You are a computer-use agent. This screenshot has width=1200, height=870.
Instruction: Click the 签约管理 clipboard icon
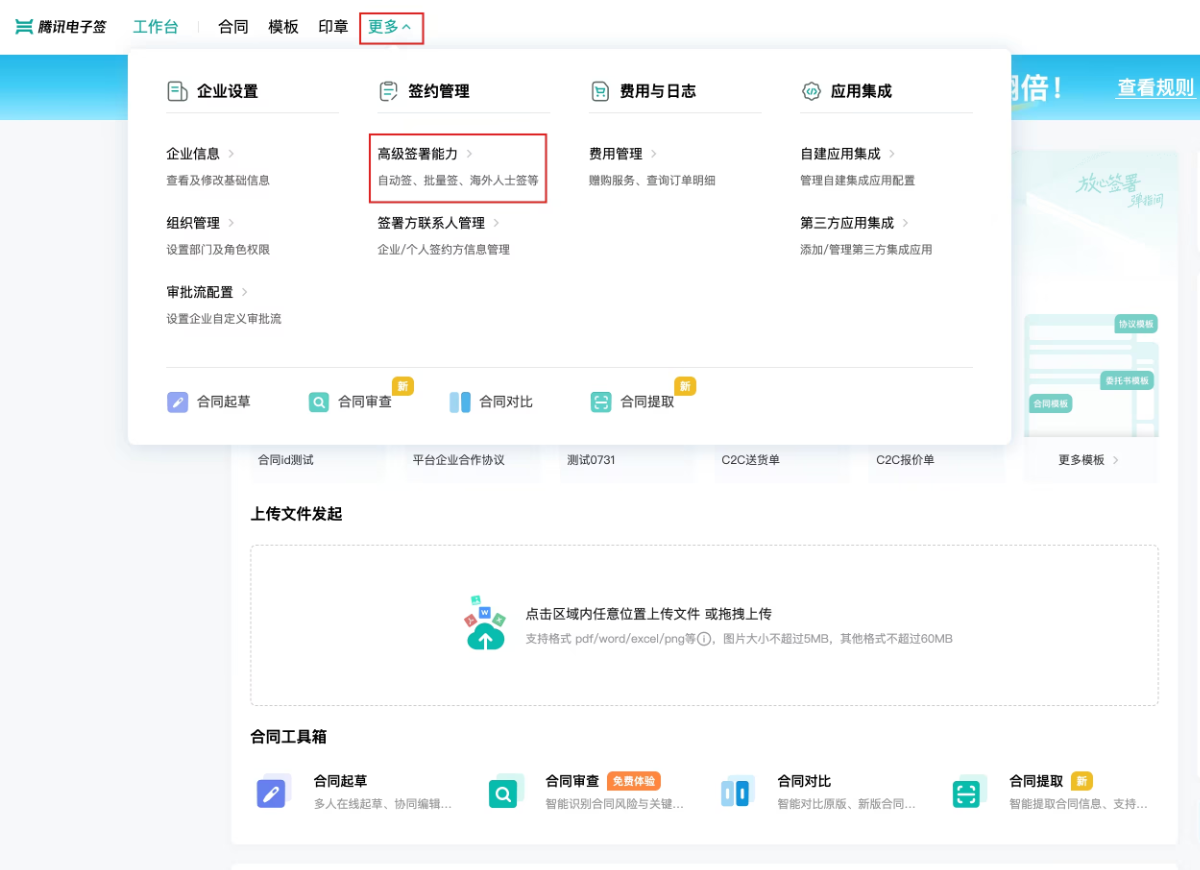point(387,90)
